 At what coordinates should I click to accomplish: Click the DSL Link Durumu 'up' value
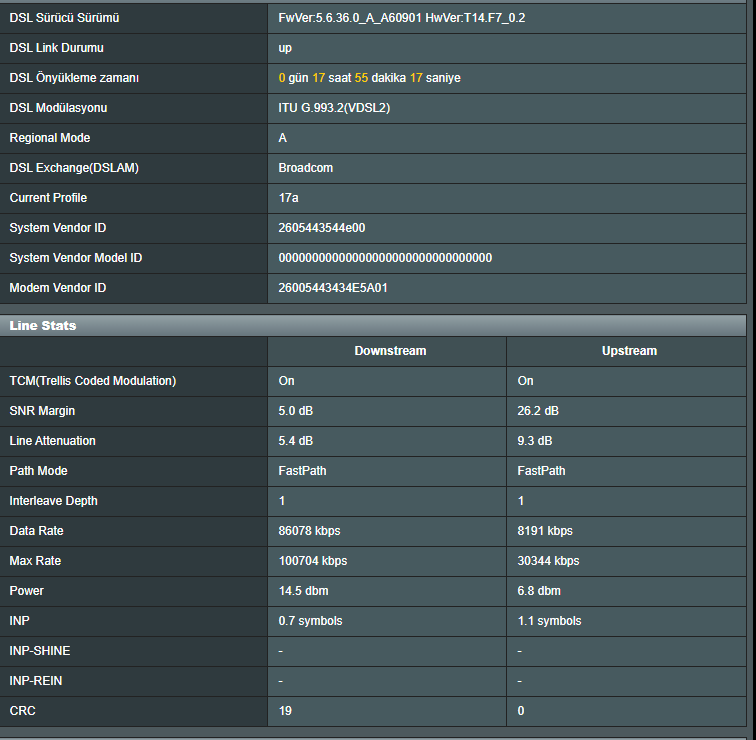point(285,48)
